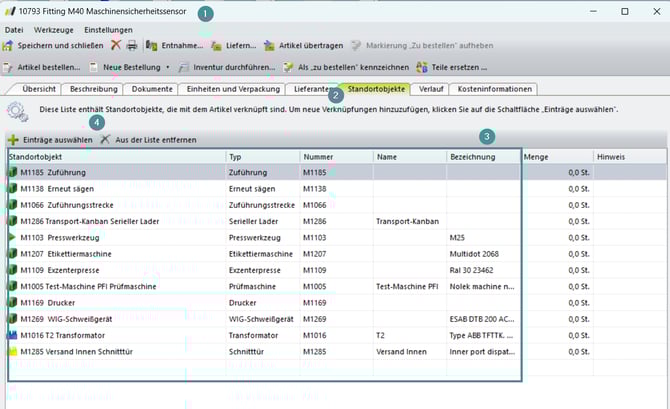Click the Nolek machine Bezeichnung cell
Viewport: 670px width, 409px height.
click(482, 286)
